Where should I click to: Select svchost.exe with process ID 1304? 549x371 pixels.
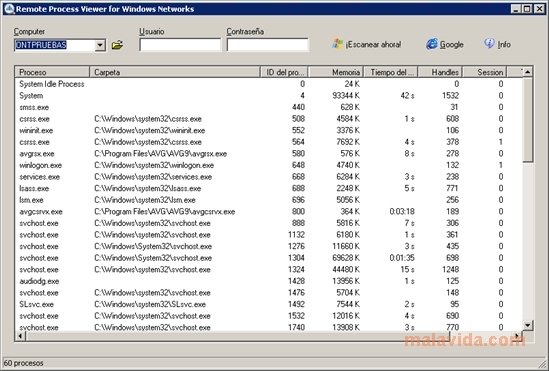pos(269,258)
